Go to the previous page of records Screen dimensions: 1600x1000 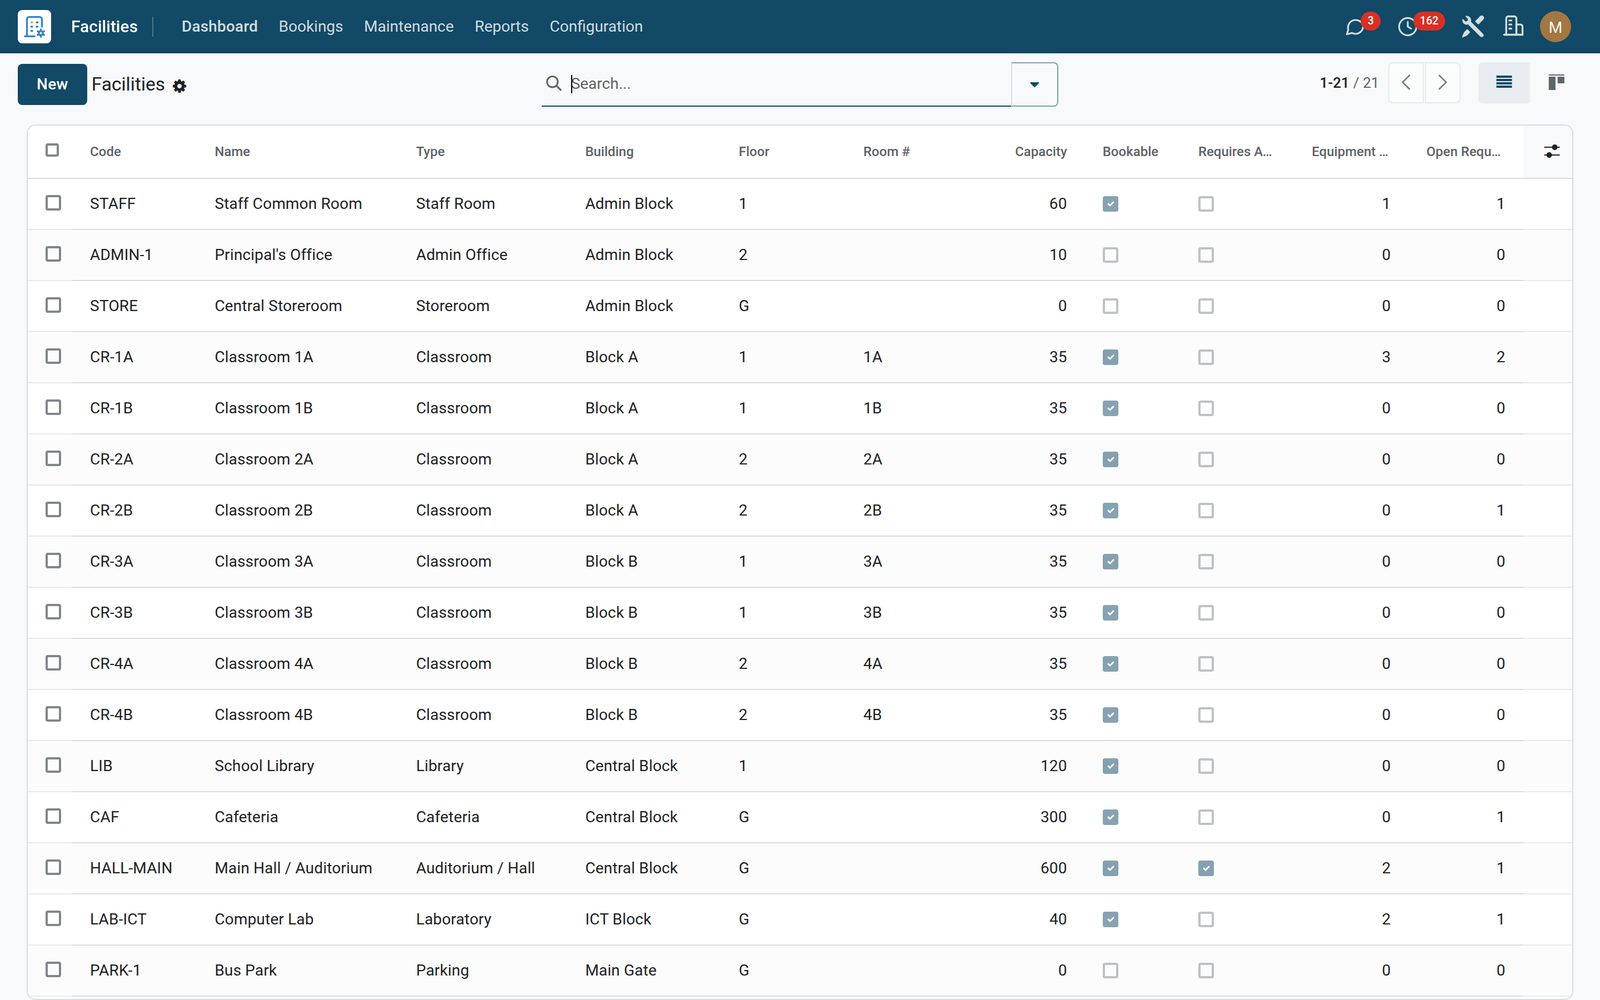[1406, 83]
